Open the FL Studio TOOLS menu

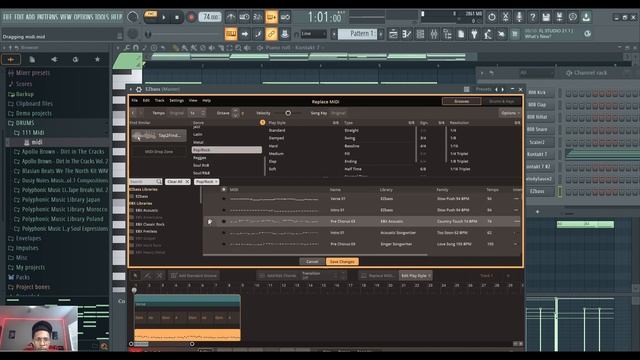click(102, 17)
